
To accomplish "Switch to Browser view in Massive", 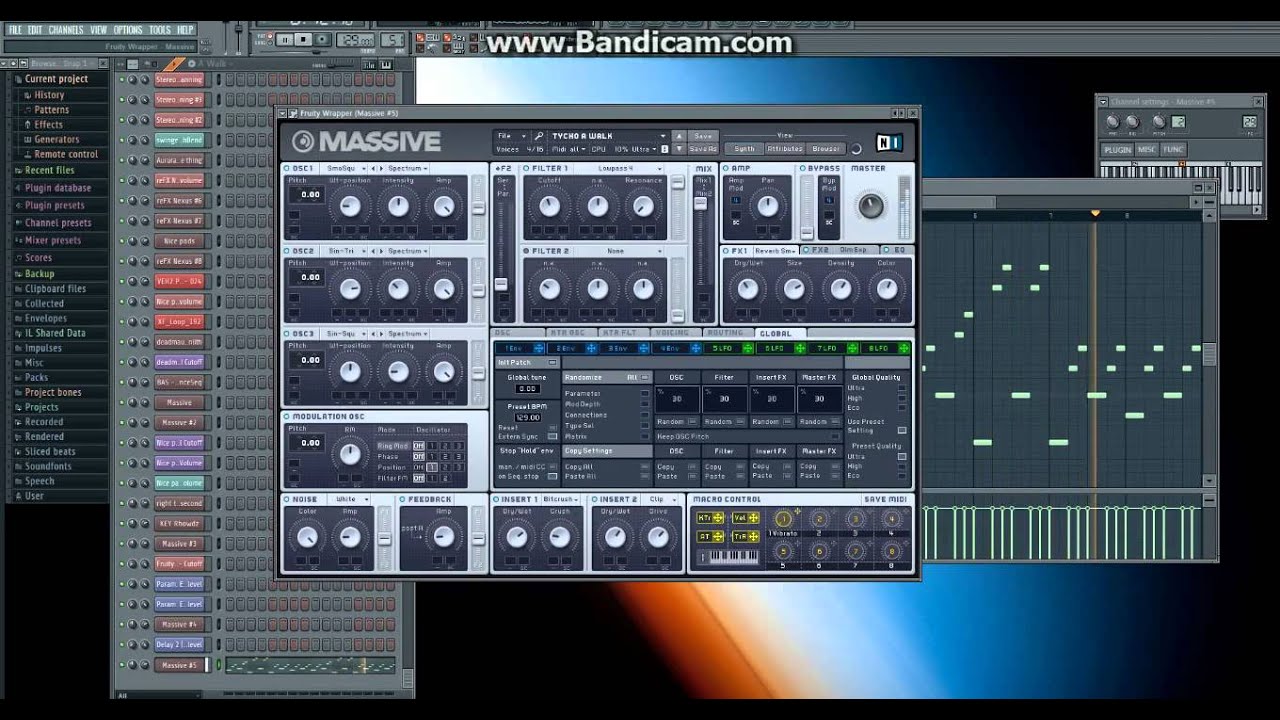I will click(826, 149).
